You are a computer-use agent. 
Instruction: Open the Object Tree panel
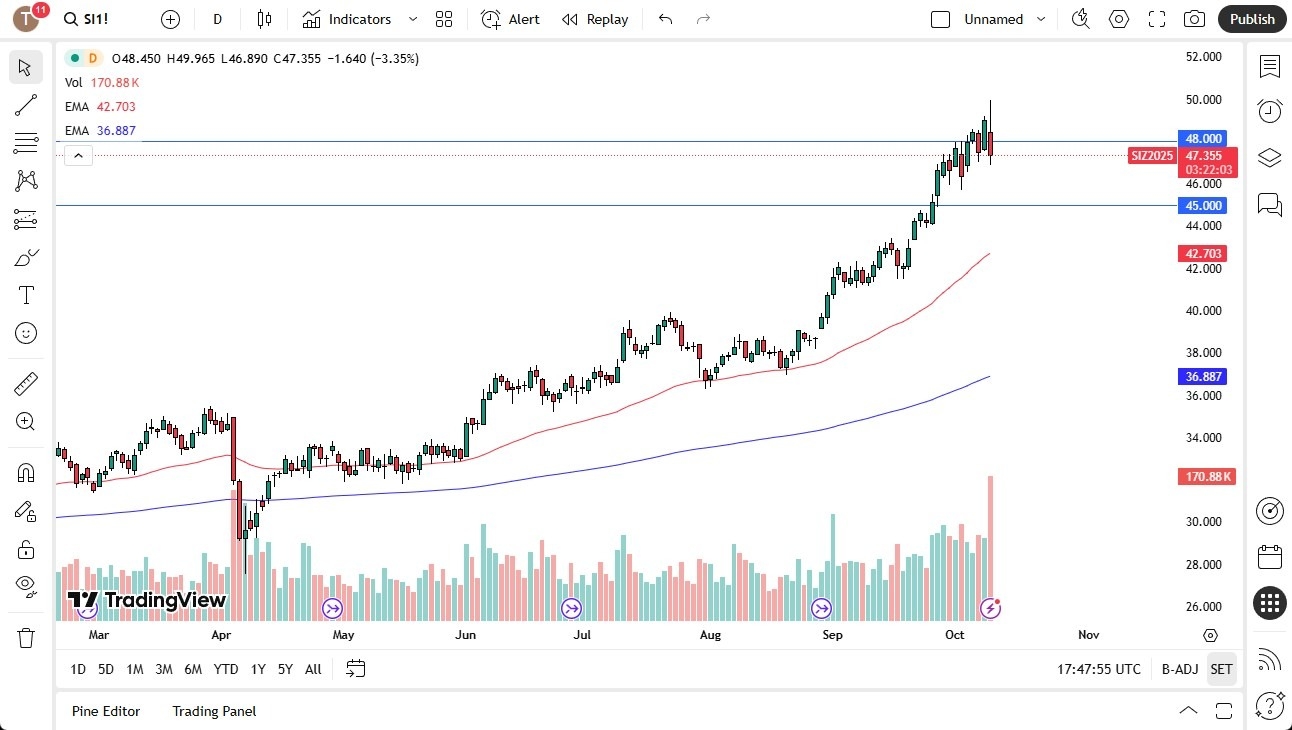1269,157
